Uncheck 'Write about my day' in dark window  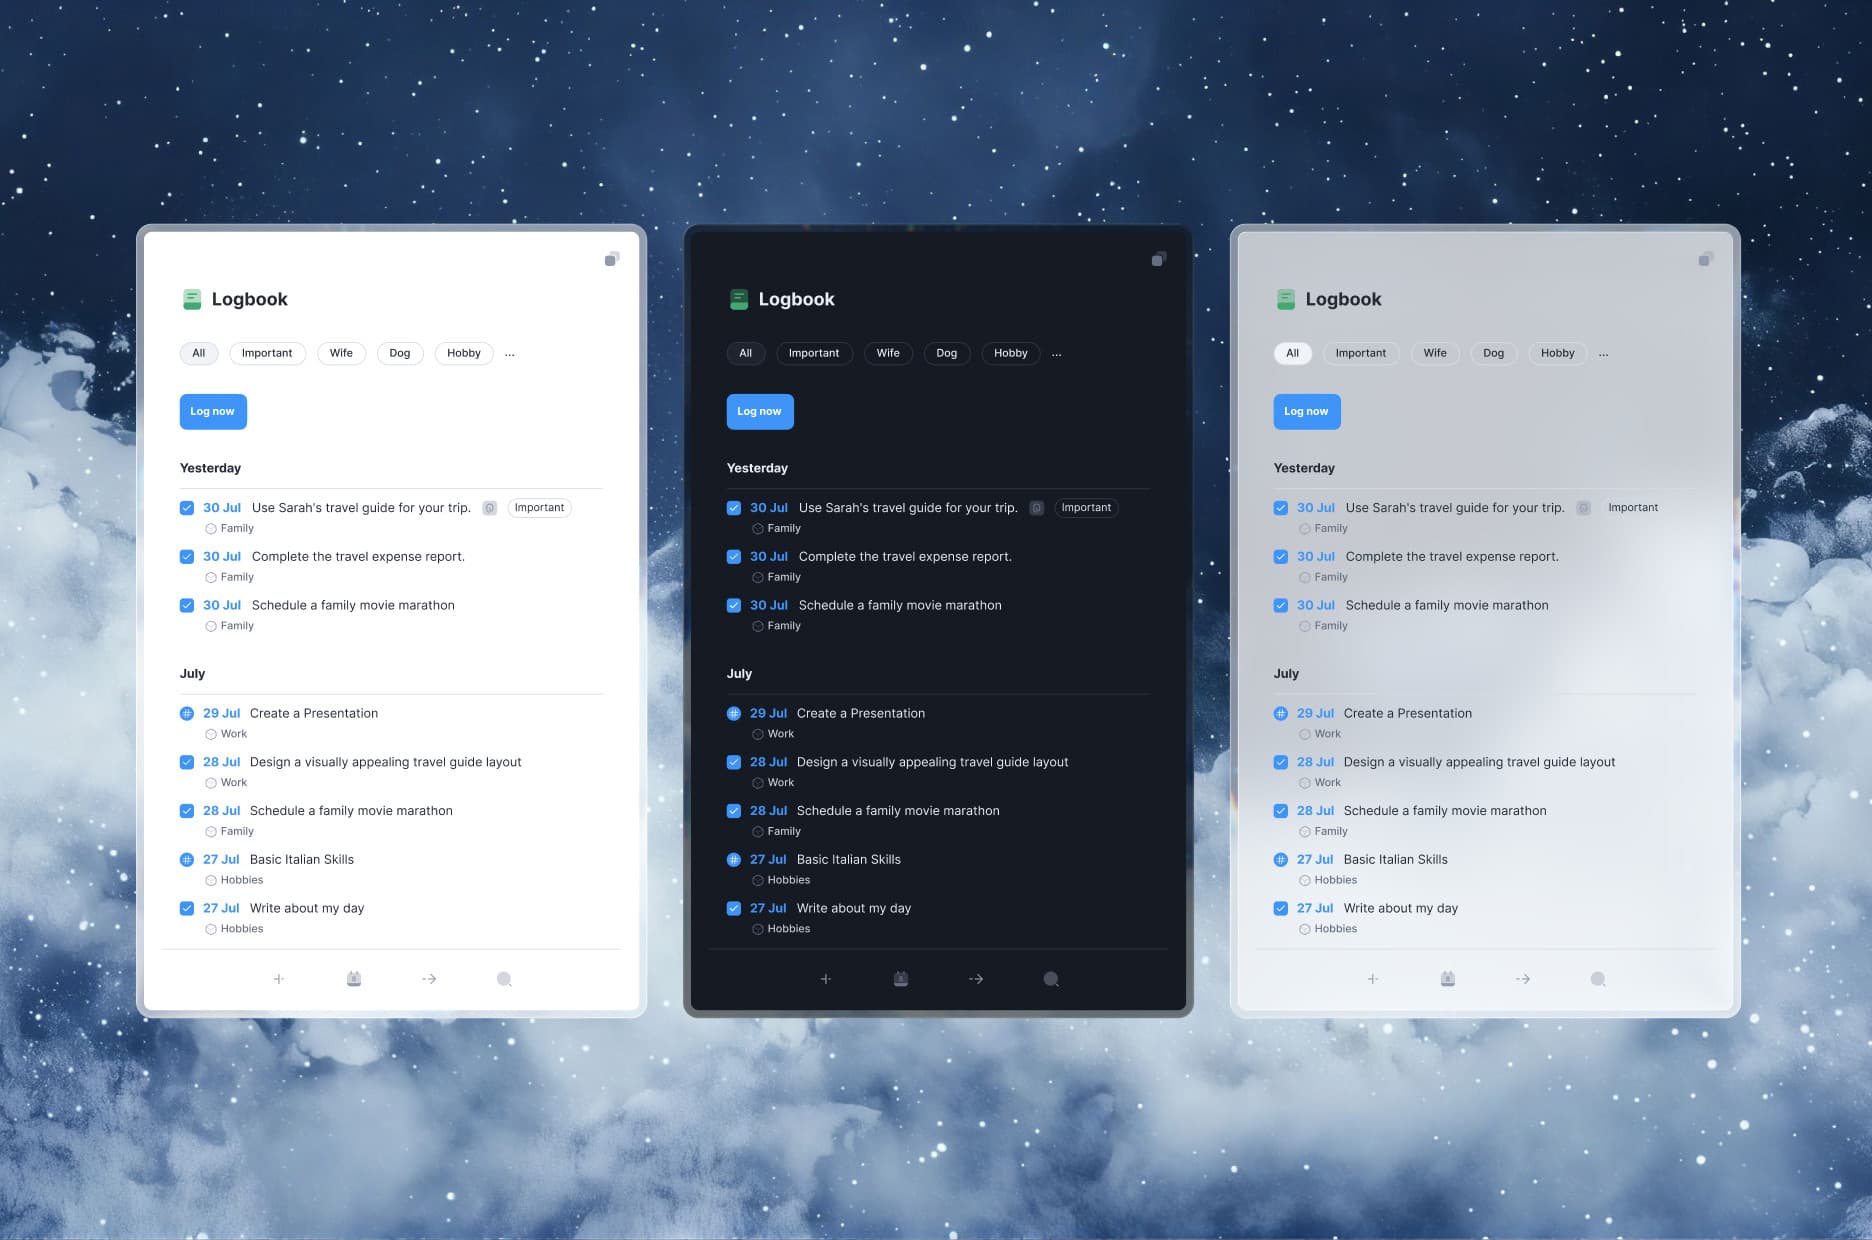[734, 909]
